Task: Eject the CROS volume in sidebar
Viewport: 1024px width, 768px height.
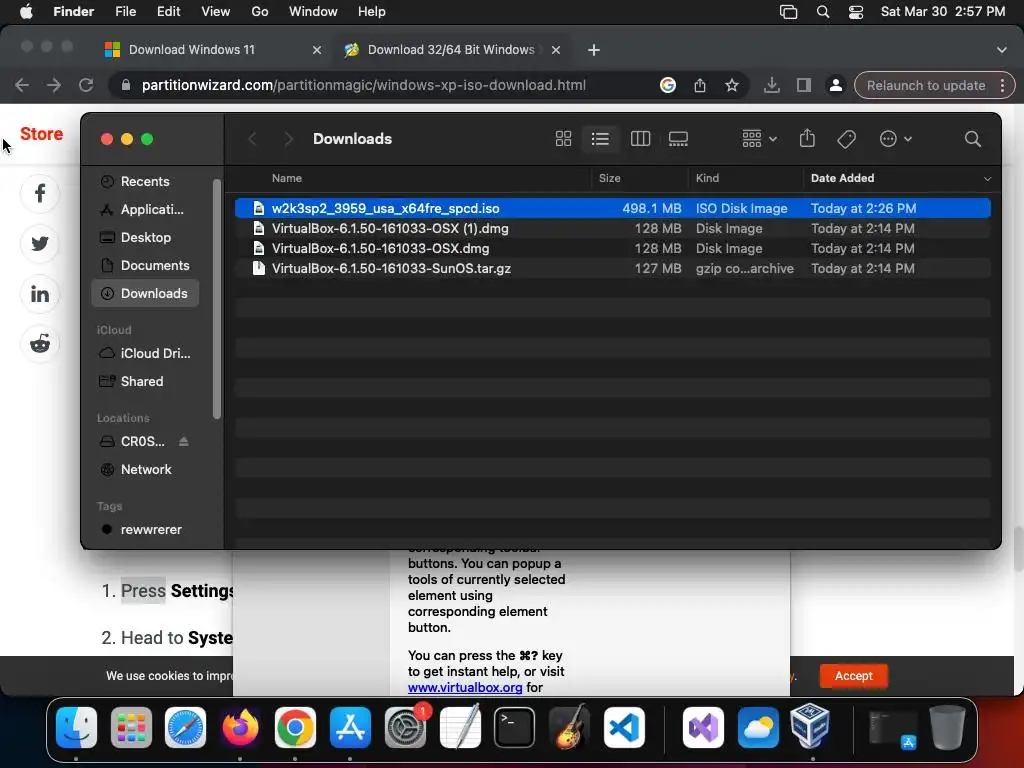Action: 184,441
